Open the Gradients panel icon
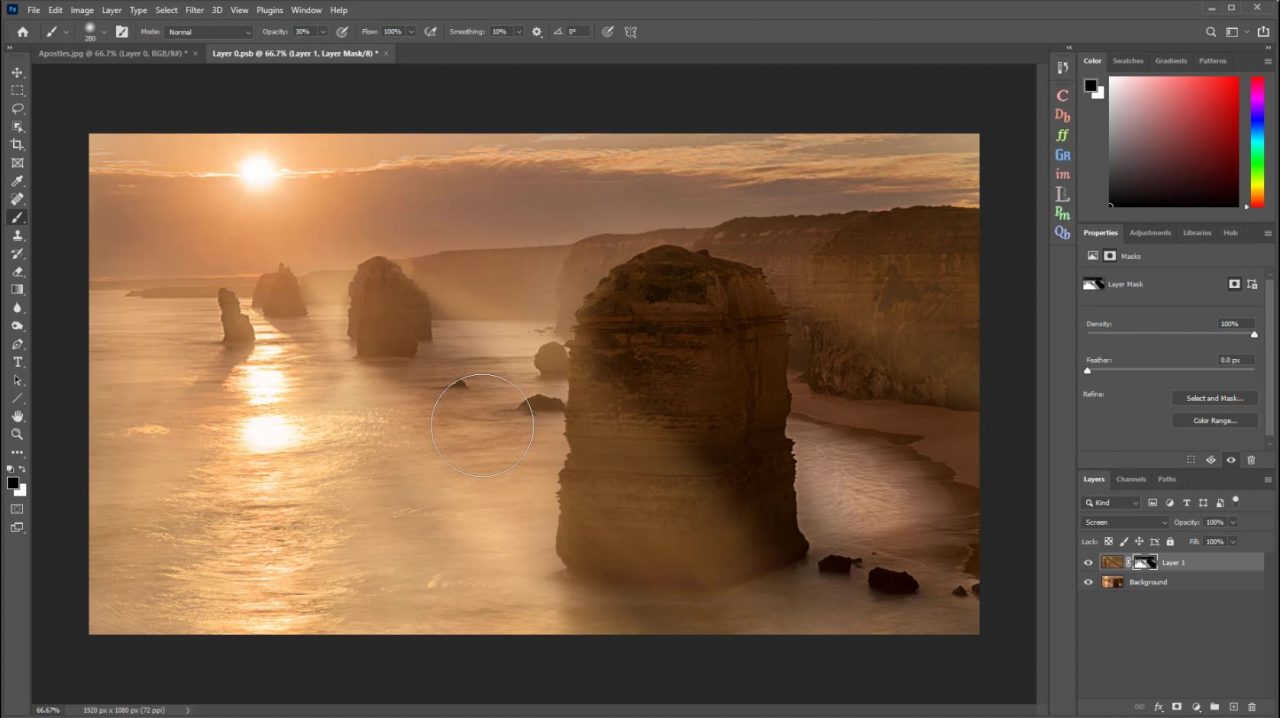Screen dimensions: 1280x718 click(x=1170, y=60)
